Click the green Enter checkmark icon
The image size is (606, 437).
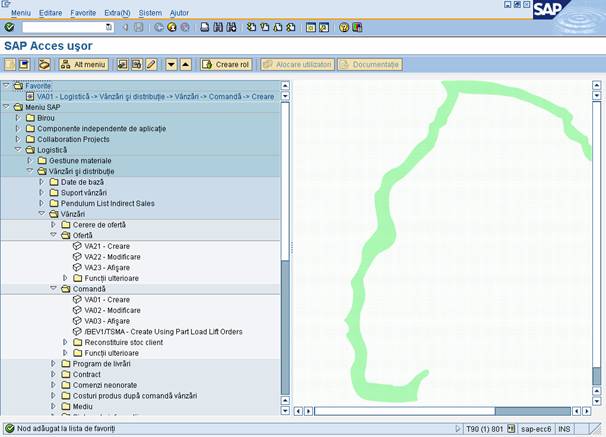(x=9, y=27)
